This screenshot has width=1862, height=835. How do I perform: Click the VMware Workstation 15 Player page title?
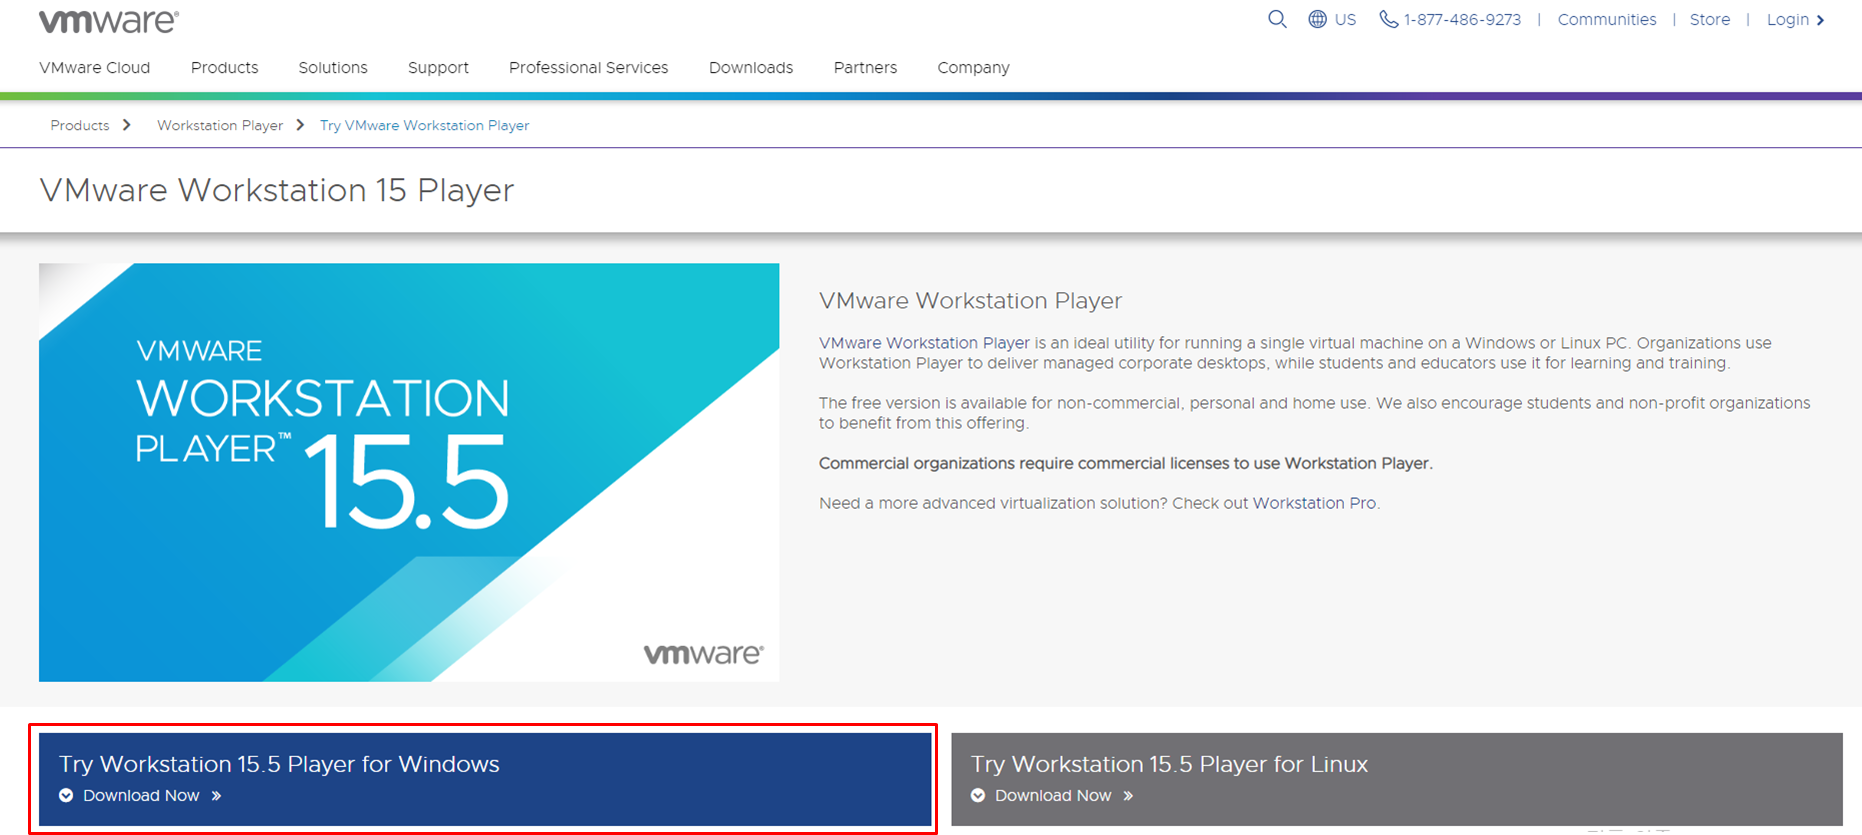(x=277, y=190)
